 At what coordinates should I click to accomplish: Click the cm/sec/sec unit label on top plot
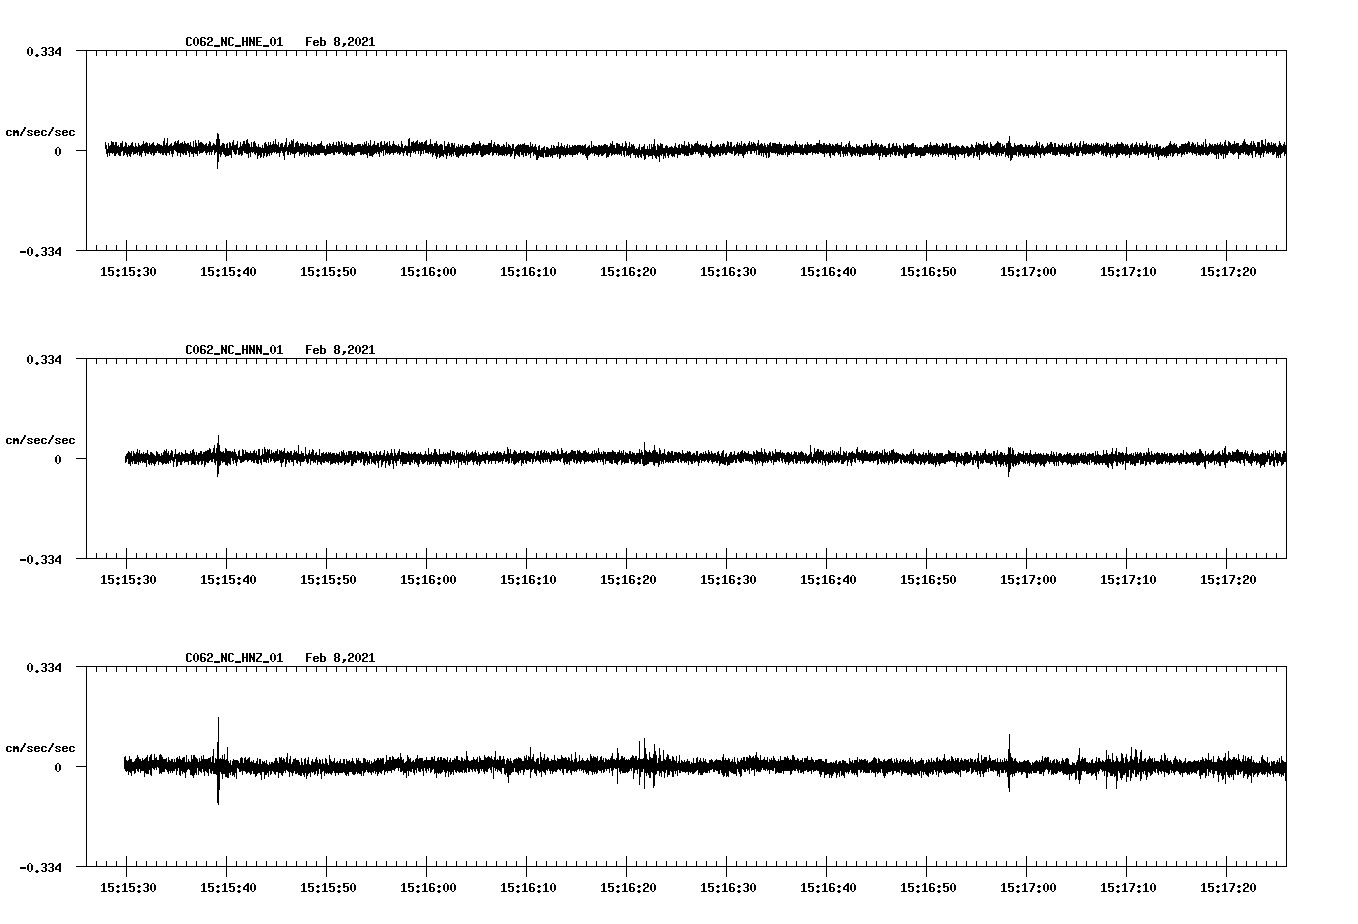pyautogui.click(x=42, y=131)
